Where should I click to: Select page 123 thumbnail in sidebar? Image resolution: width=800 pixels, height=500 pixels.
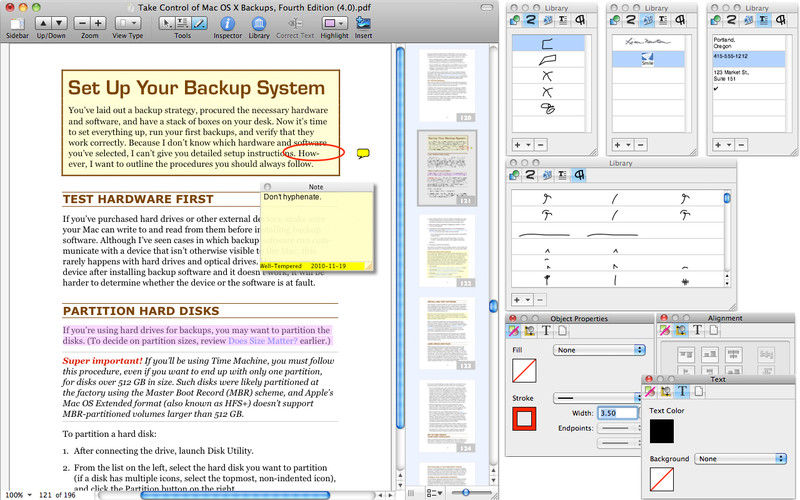[x=447, y=334]
